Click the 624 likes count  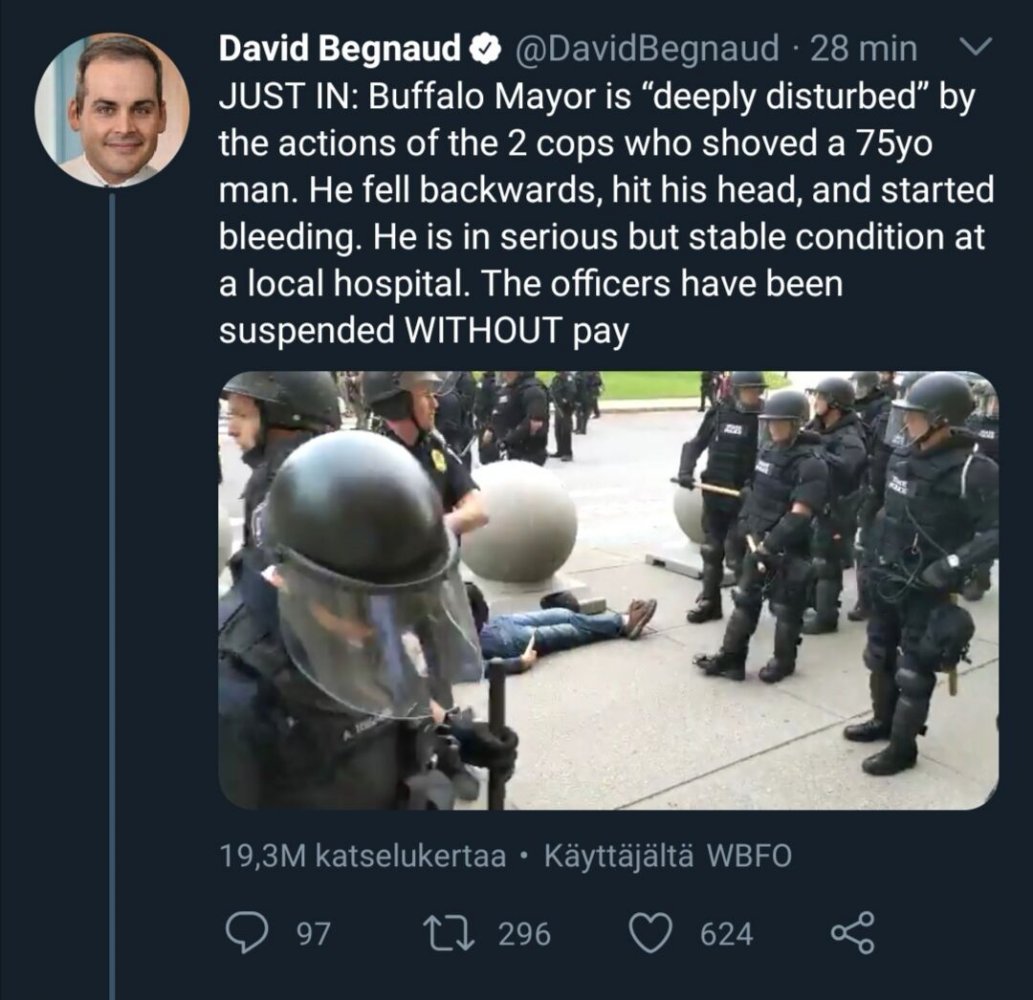(726, 934)
